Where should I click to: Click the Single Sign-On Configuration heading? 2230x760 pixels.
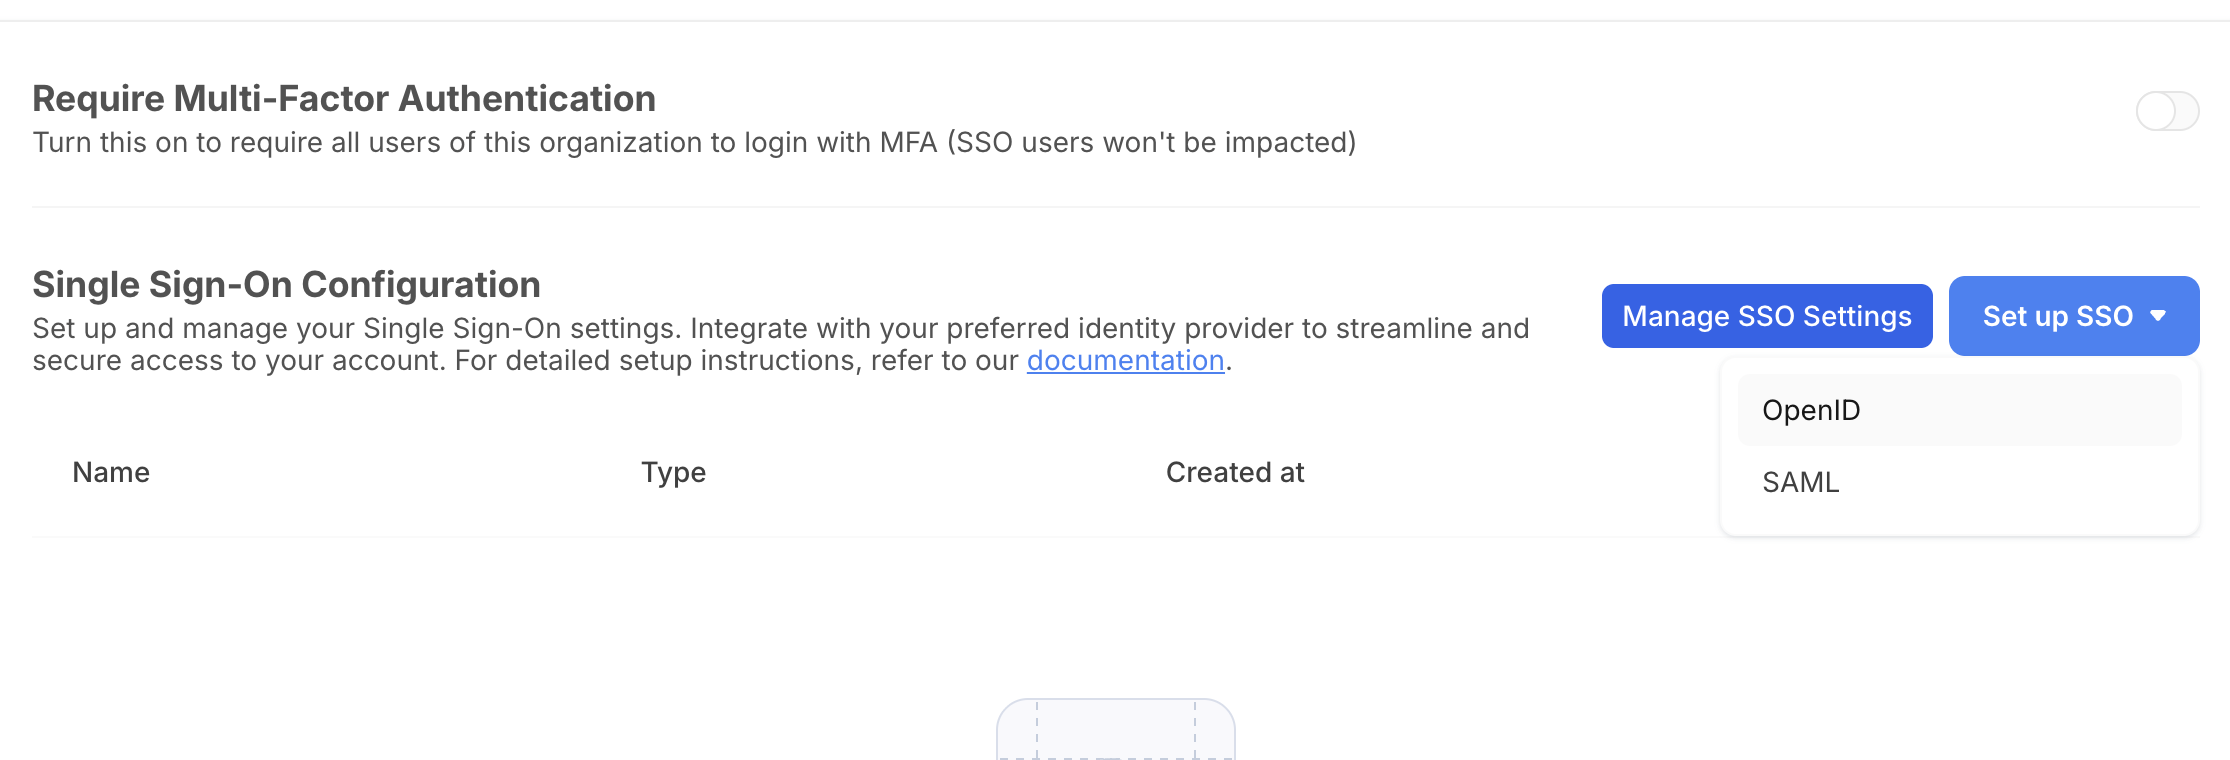[286, 285]
